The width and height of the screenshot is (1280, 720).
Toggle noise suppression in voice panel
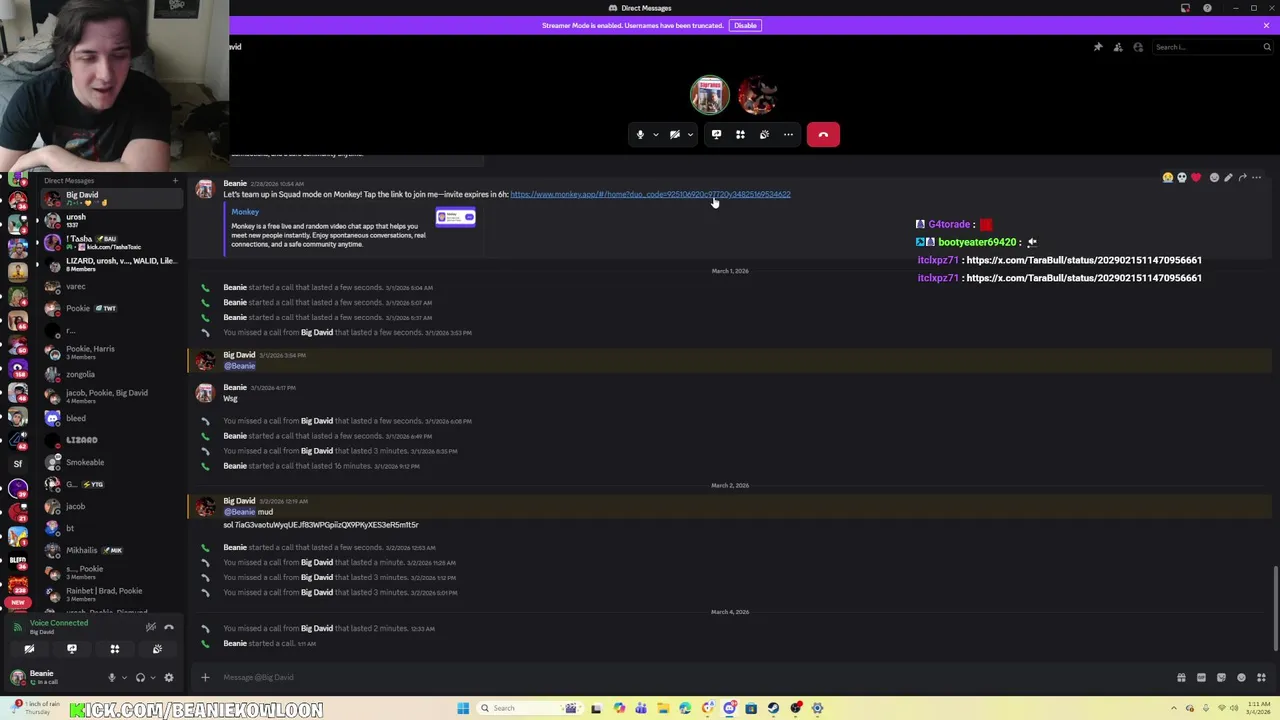click(150, 627)
